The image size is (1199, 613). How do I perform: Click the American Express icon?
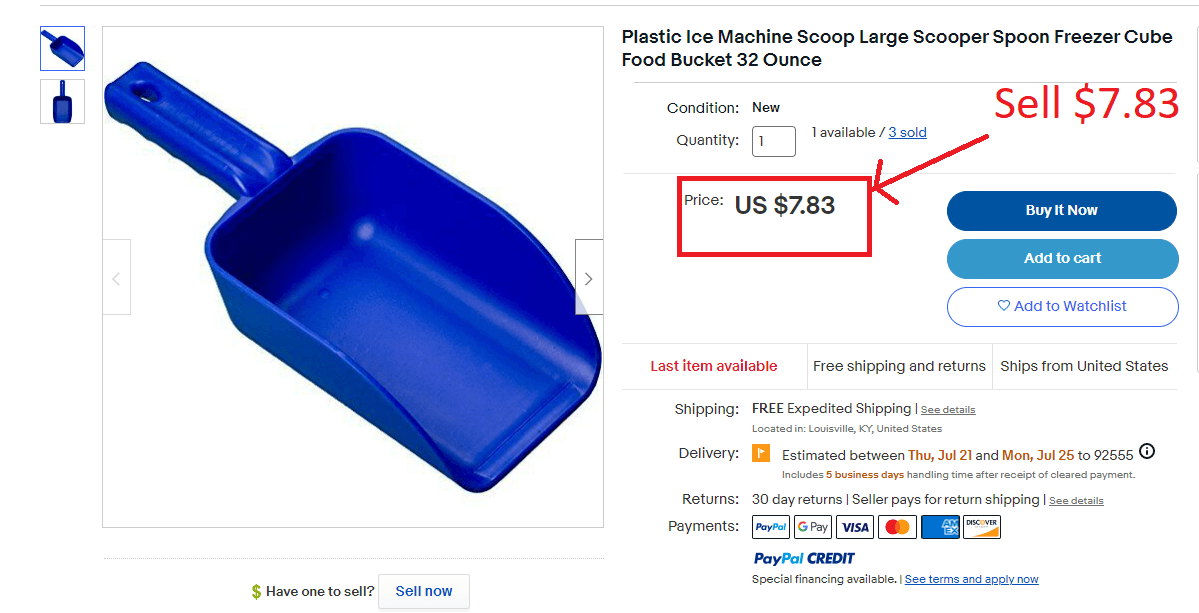939,527
